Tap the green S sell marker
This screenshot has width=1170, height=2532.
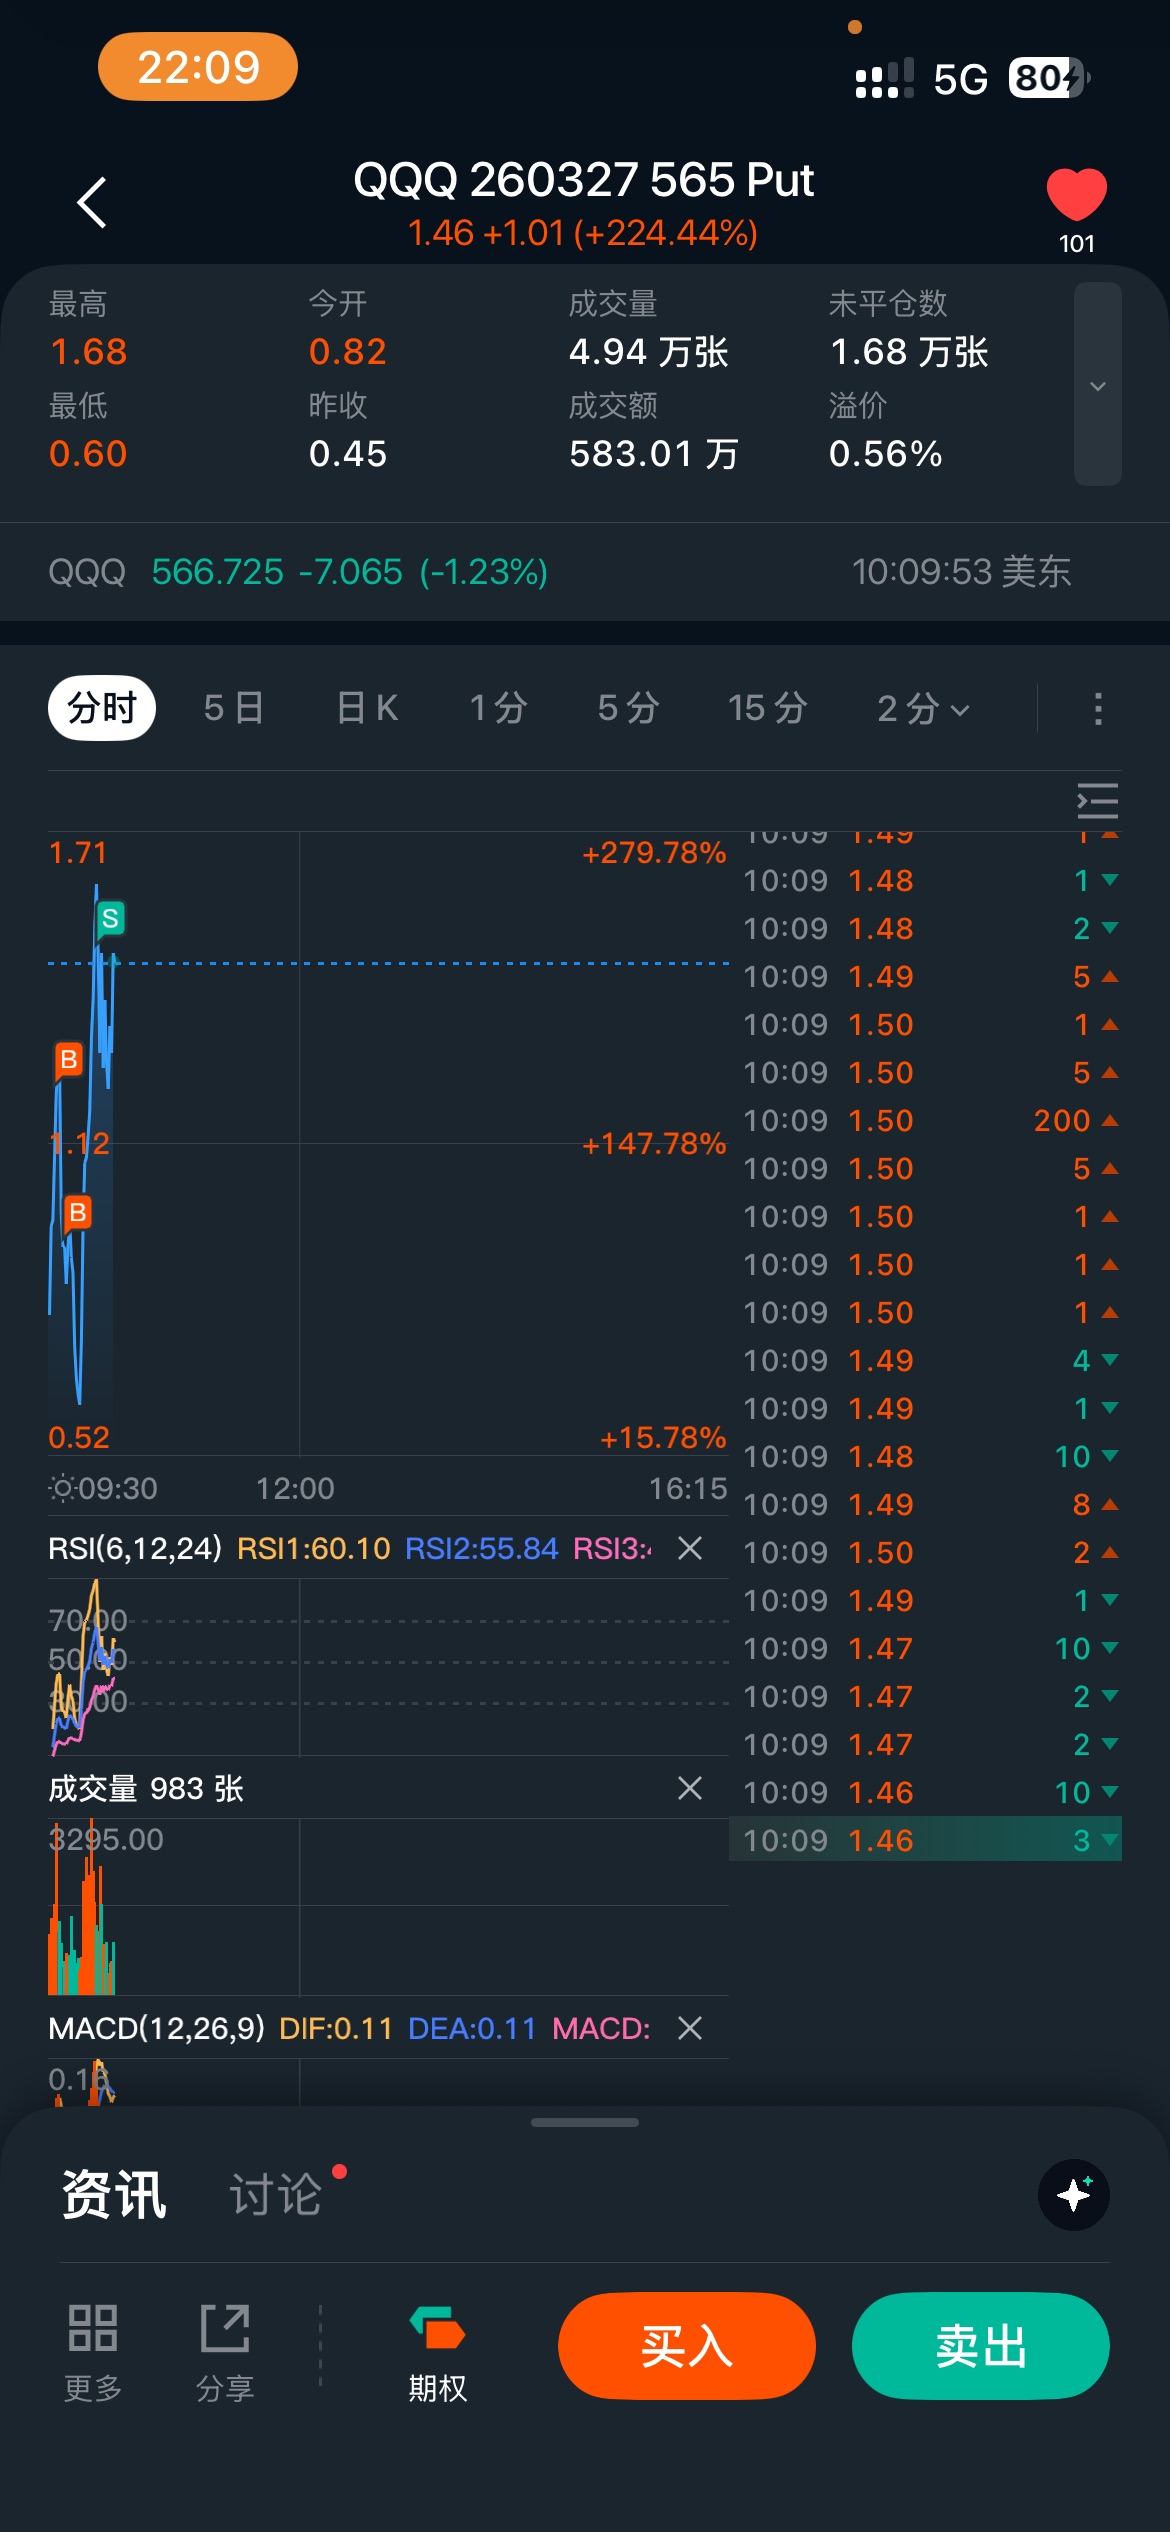pyautogui.click(x=110, y=918)
